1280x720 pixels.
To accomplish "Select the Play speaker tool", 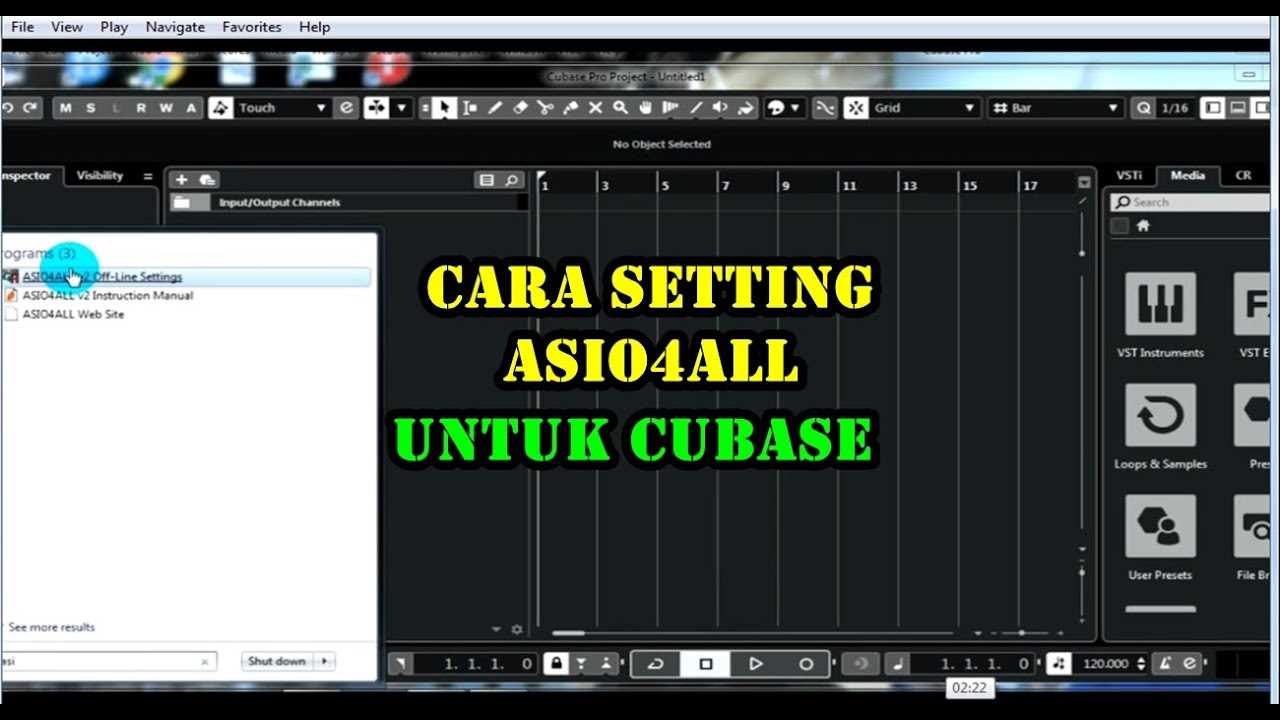I will click(720, 108).
